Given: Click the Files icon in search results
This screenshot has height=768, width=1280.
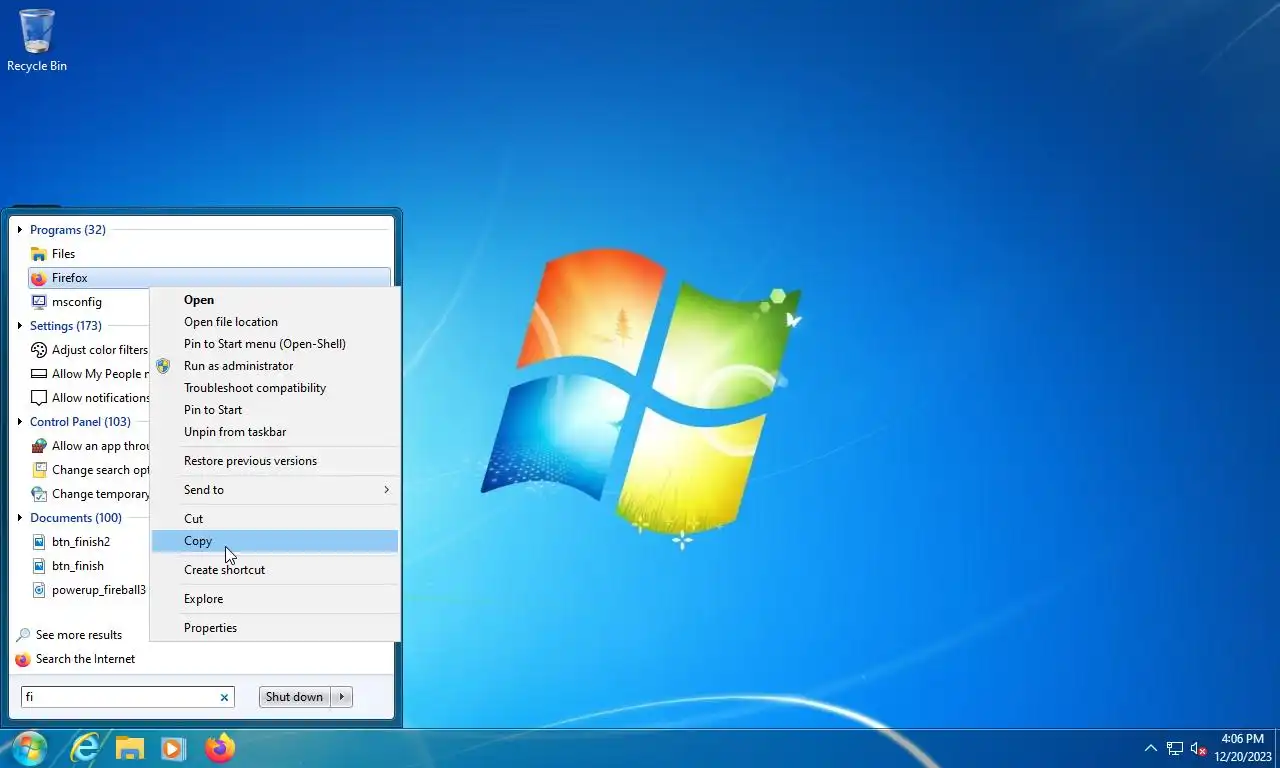Looking at the screenshot, I should pyautogui.click(x=39, y=254).
